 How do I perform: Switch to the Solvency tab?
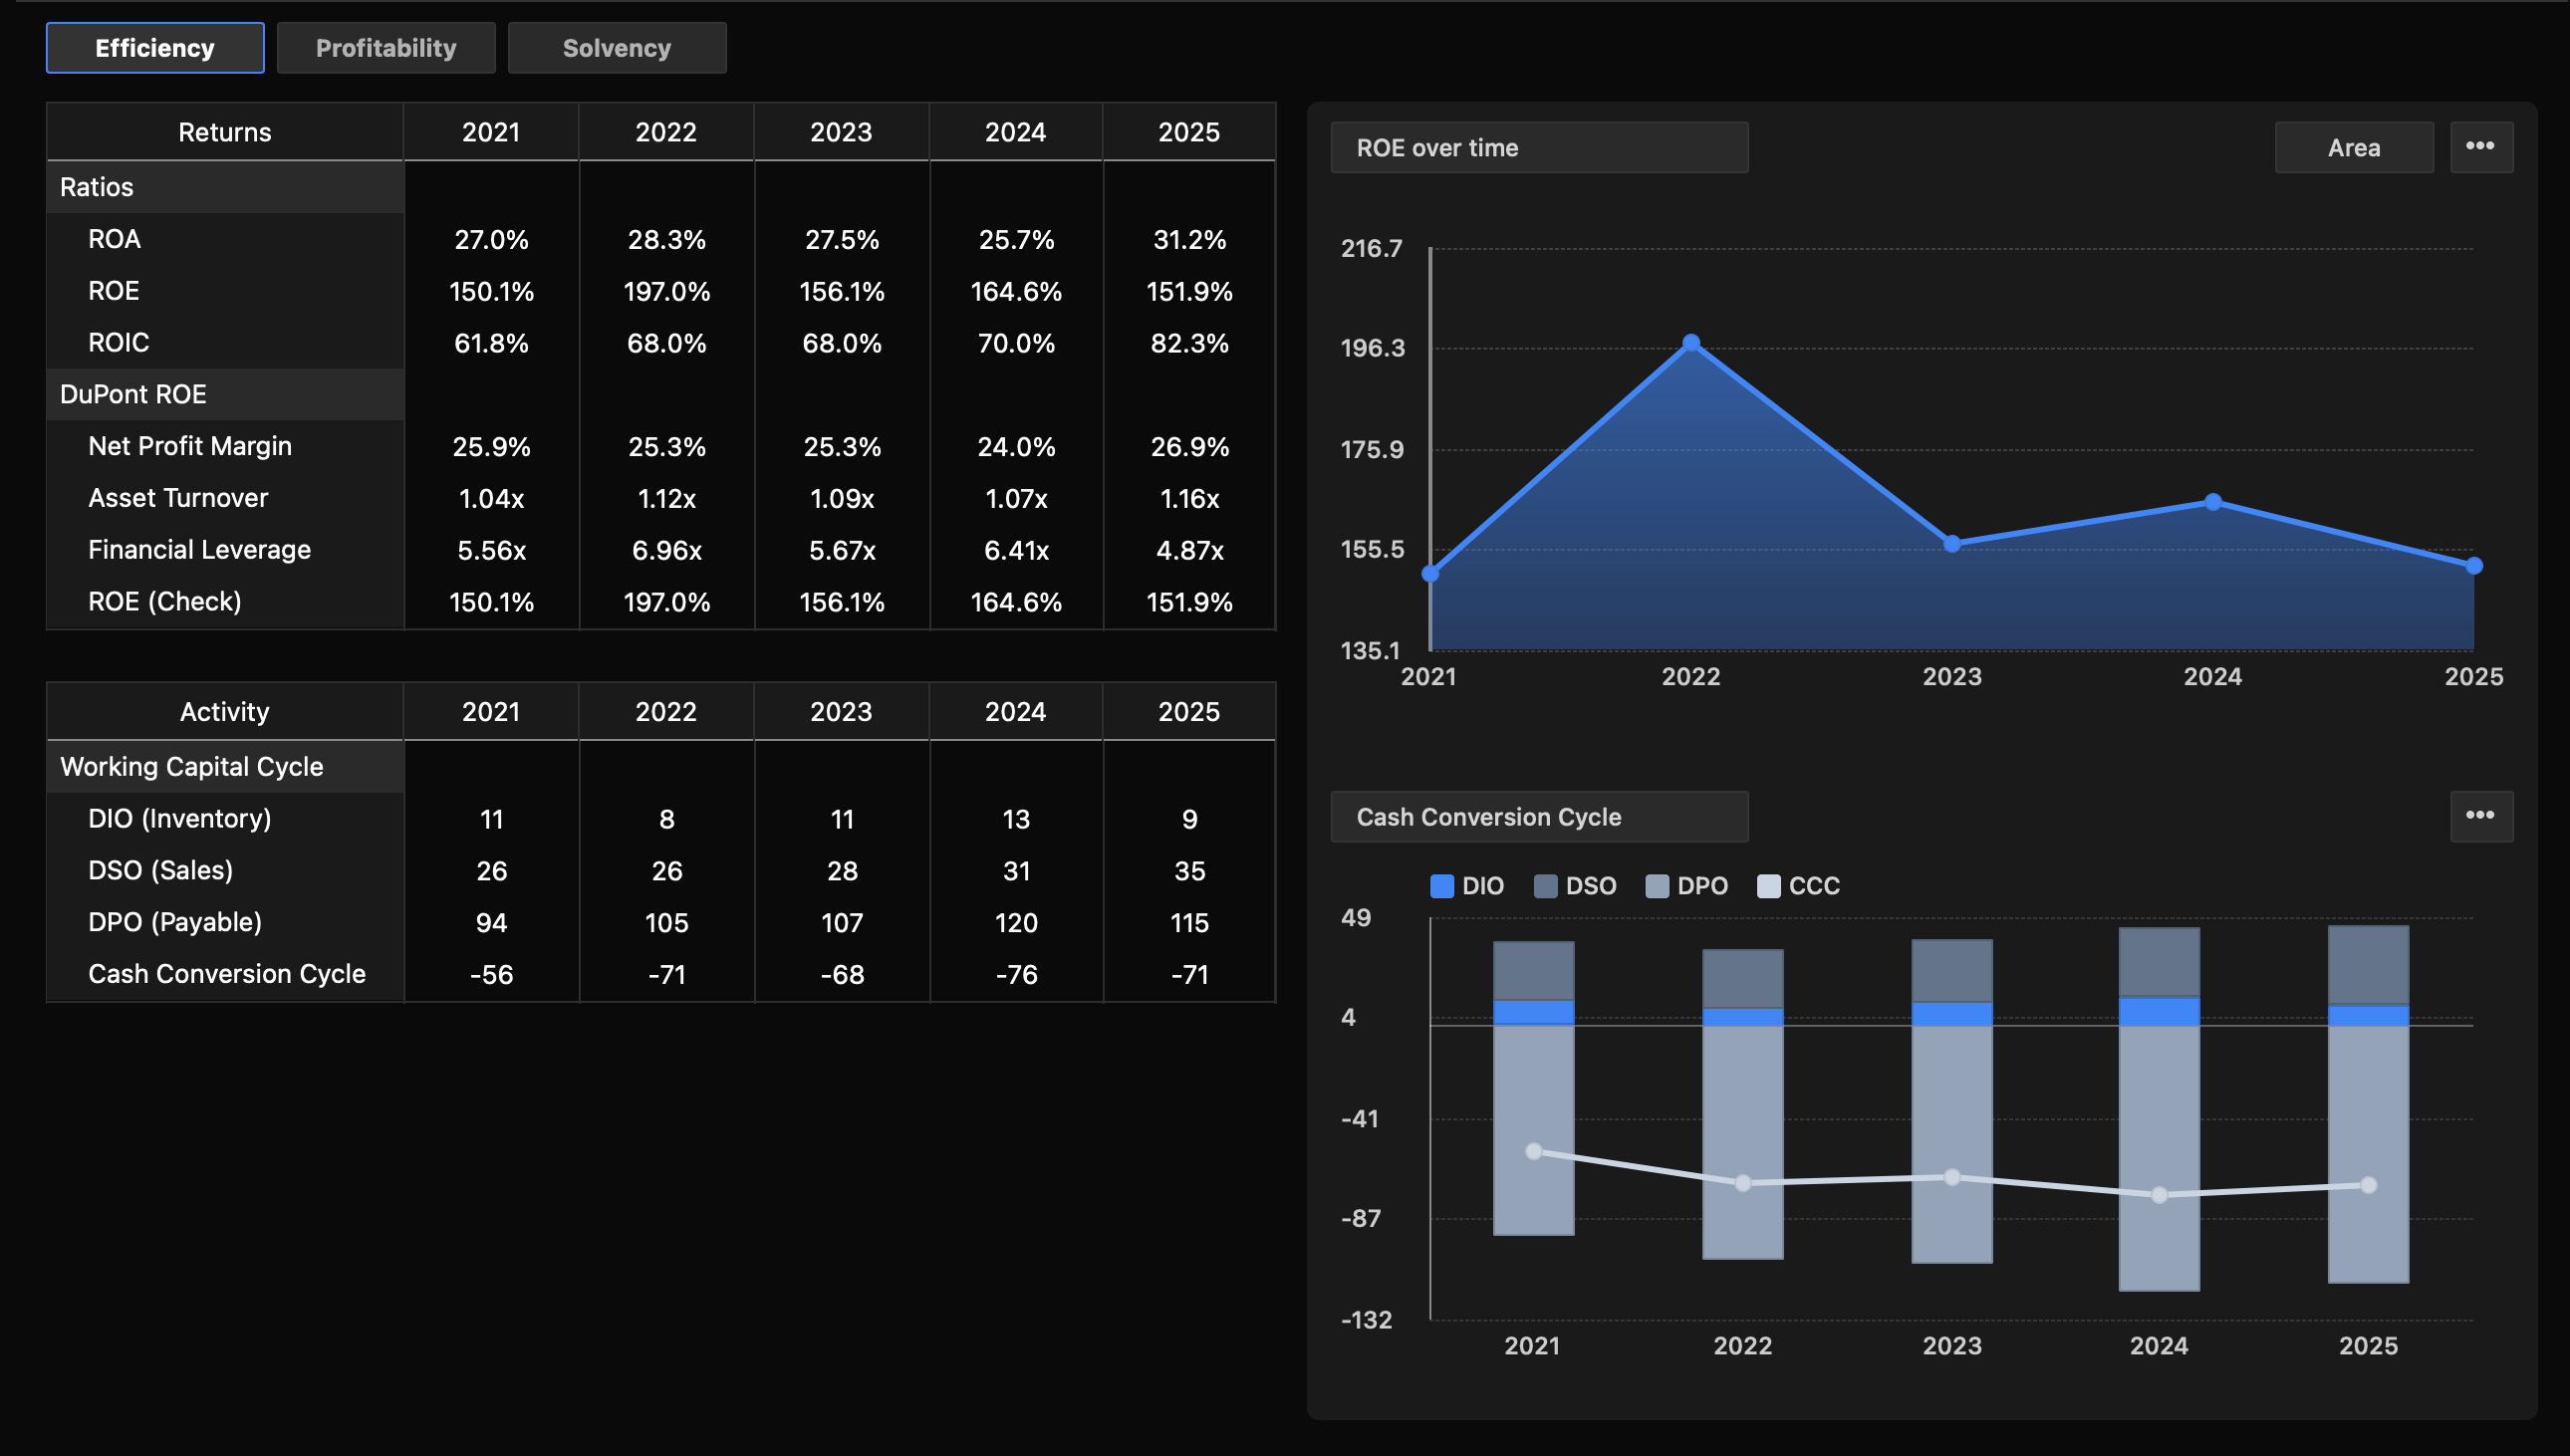tap(617, 47)
